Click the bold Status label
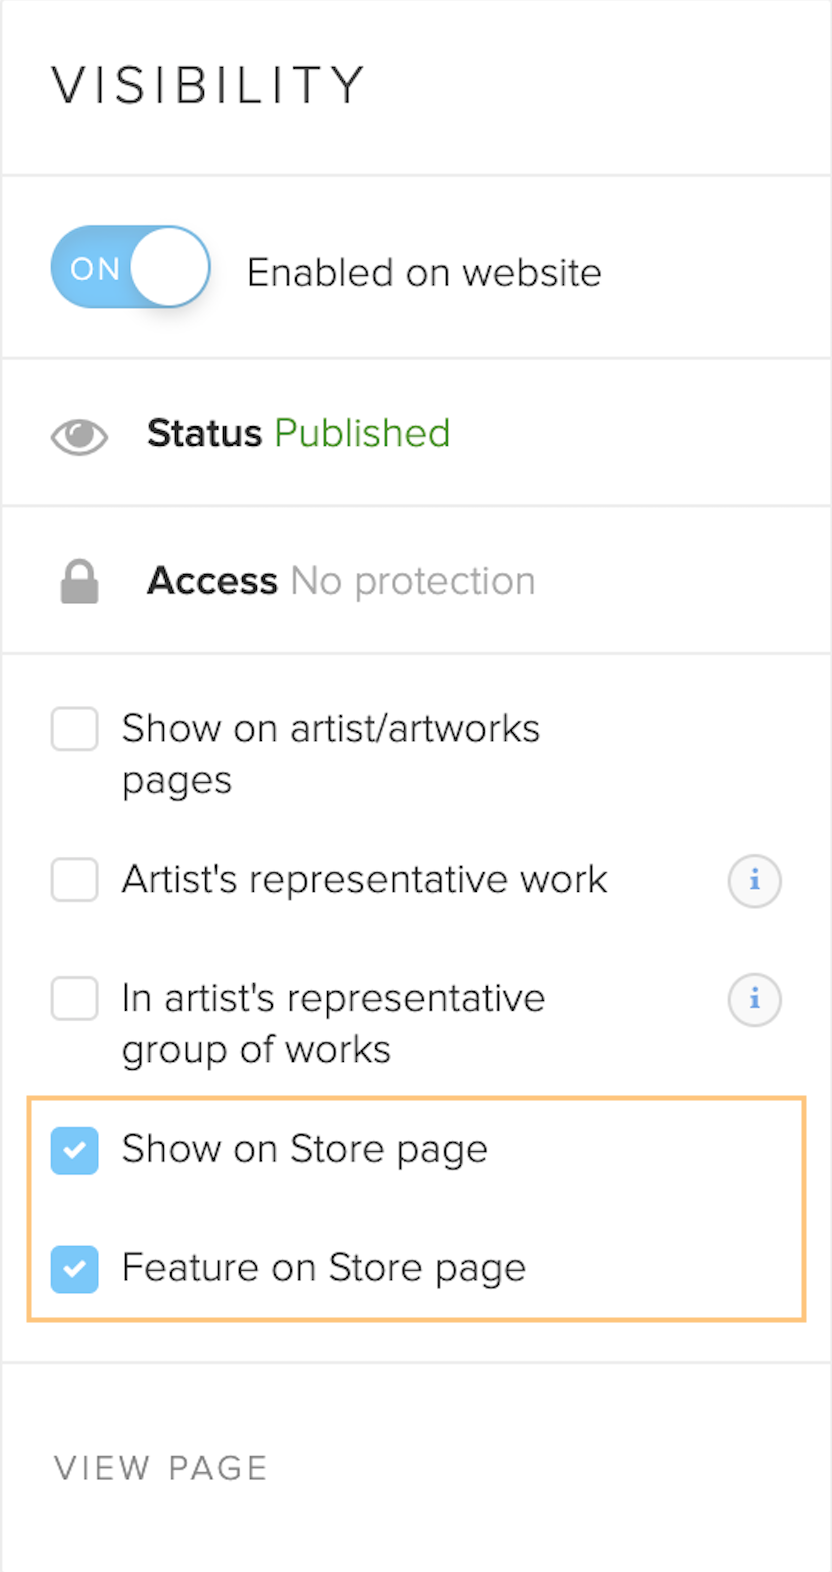The image size is (832, 1572). point(204,434)
